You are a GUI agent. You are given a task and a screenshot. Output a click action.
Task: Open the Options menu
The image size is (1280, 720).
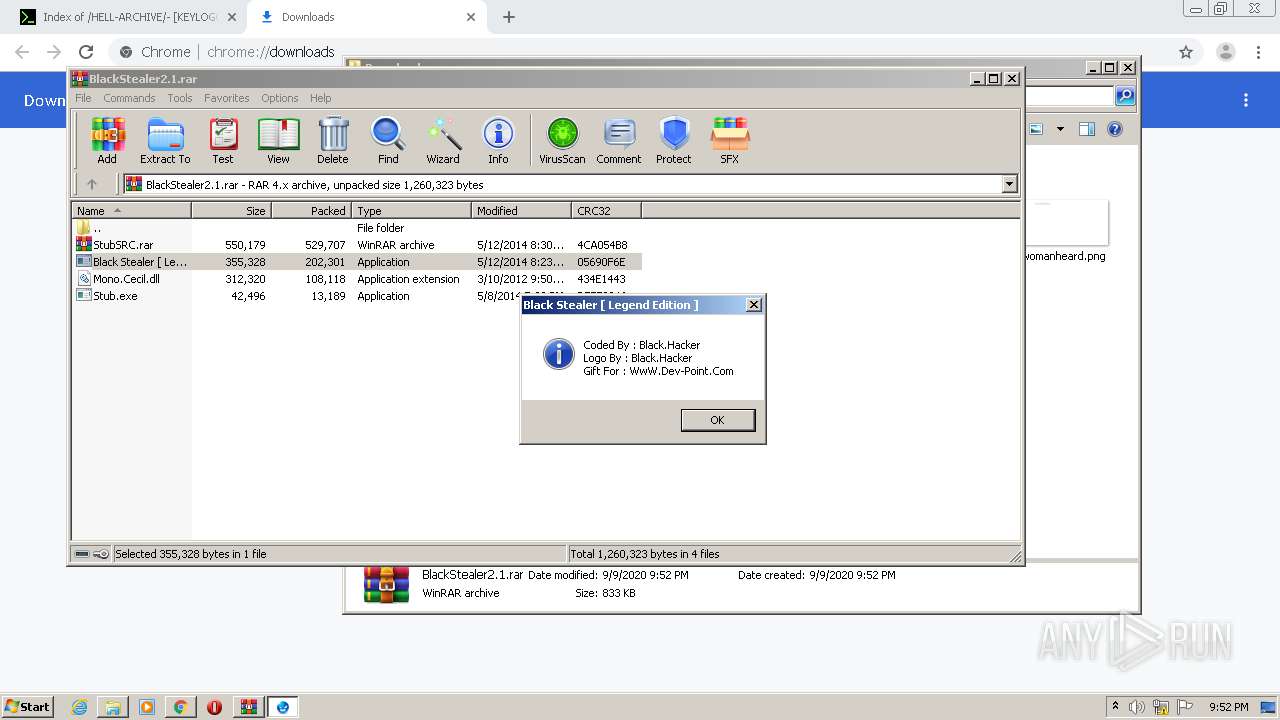click(x=280, y=98)
